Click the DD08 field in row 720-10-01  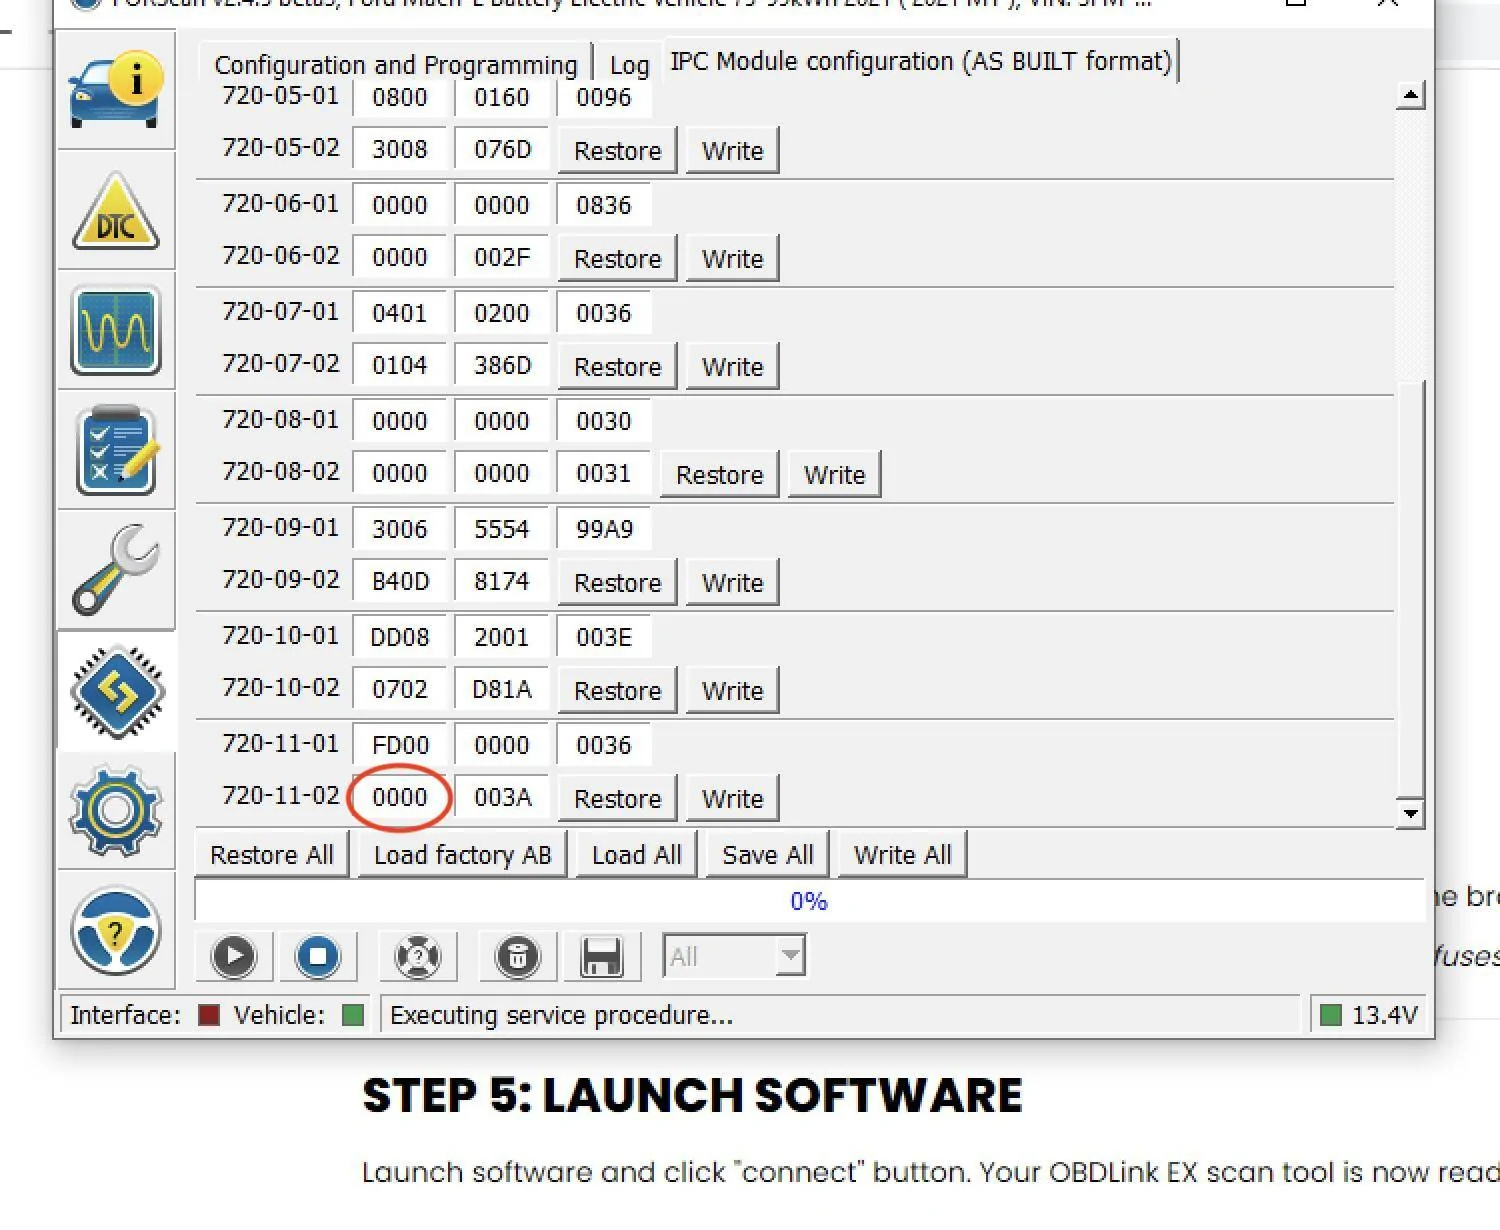tap(400, 637)
